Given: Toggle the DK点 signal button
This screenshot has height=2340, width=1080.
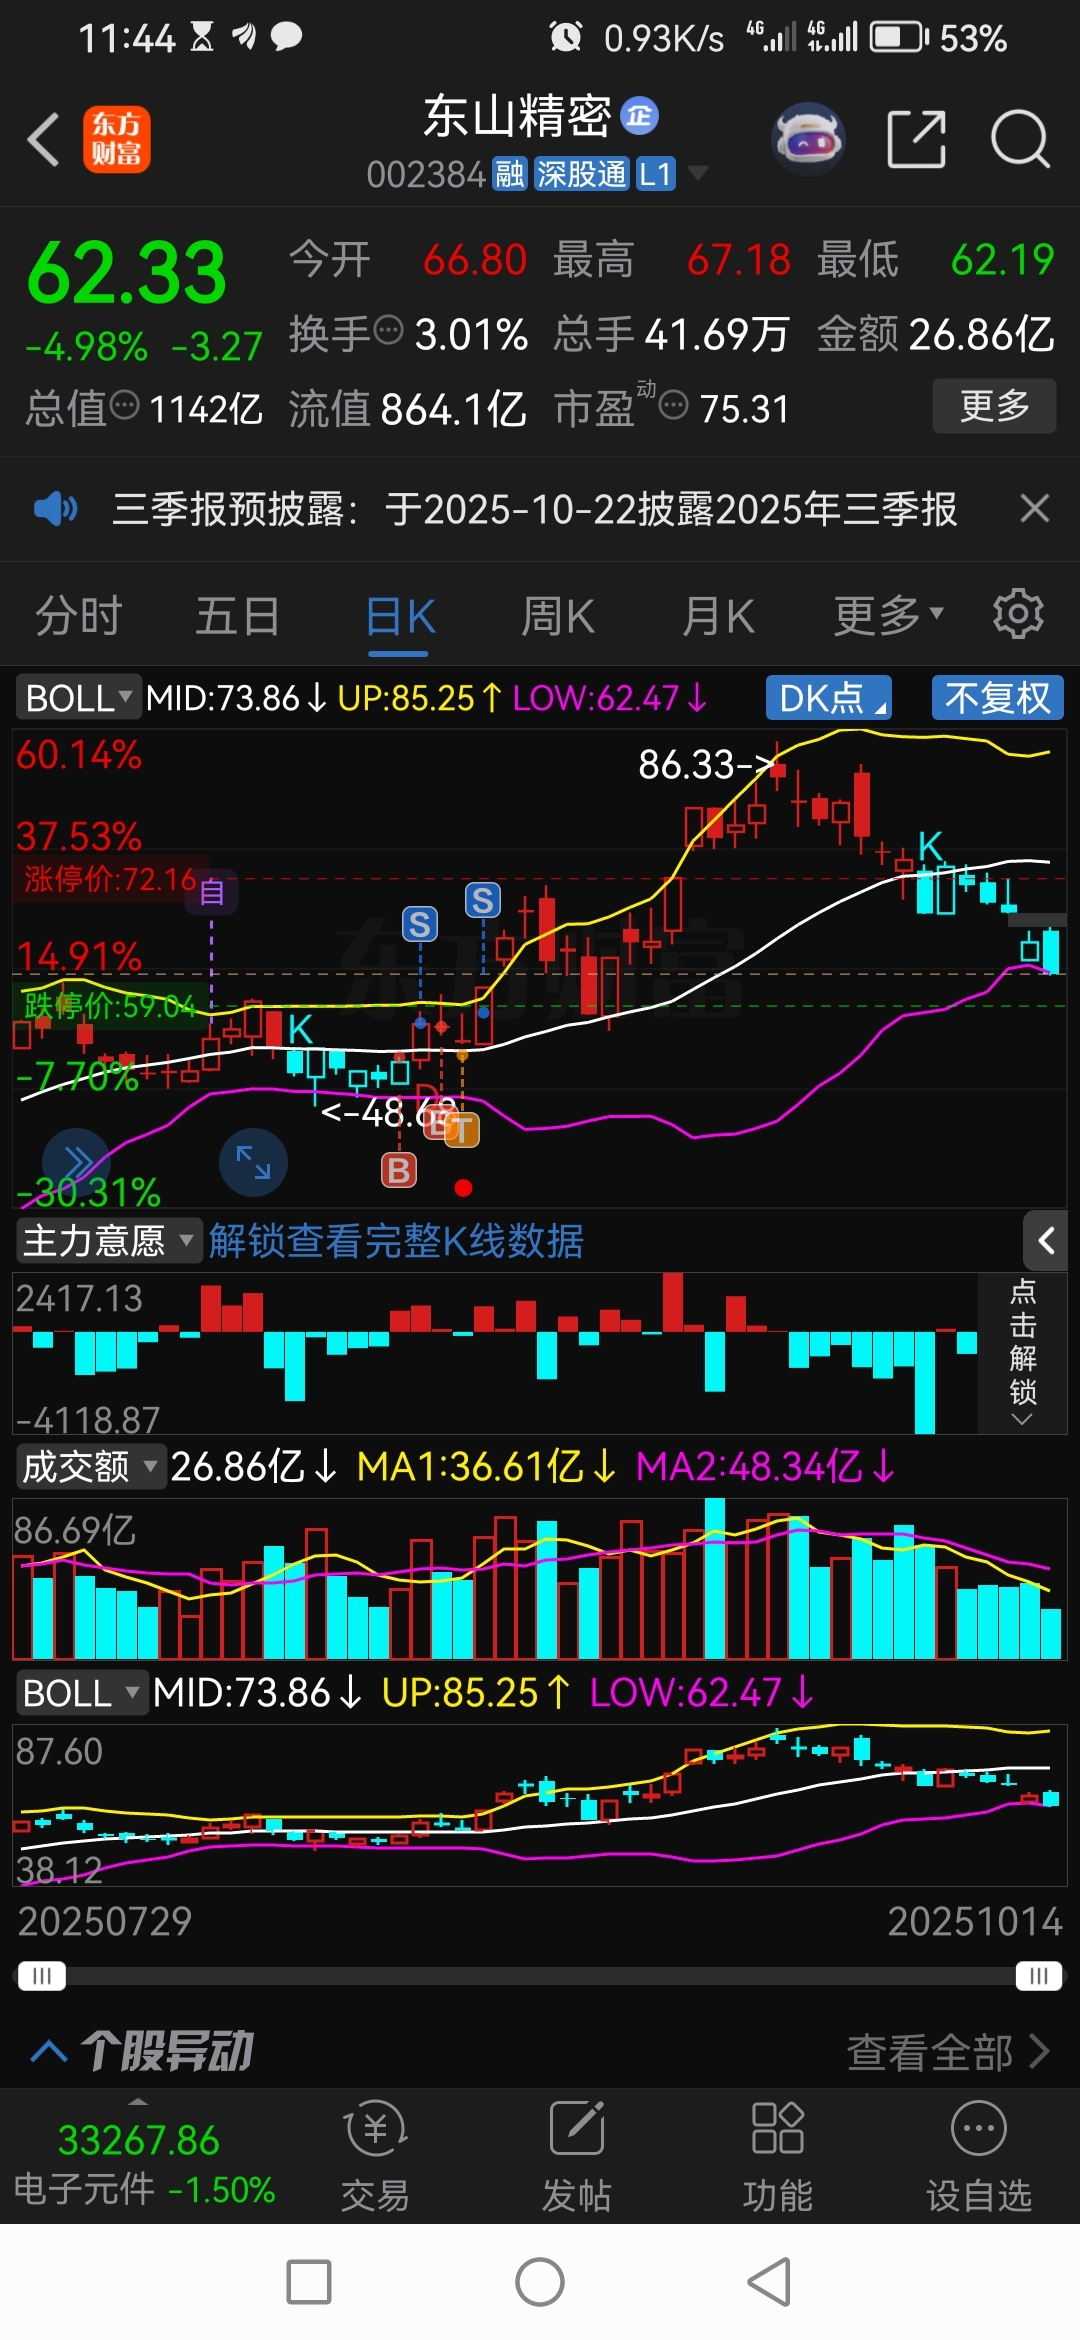Looking at the screenshot, I should point(829,697).
